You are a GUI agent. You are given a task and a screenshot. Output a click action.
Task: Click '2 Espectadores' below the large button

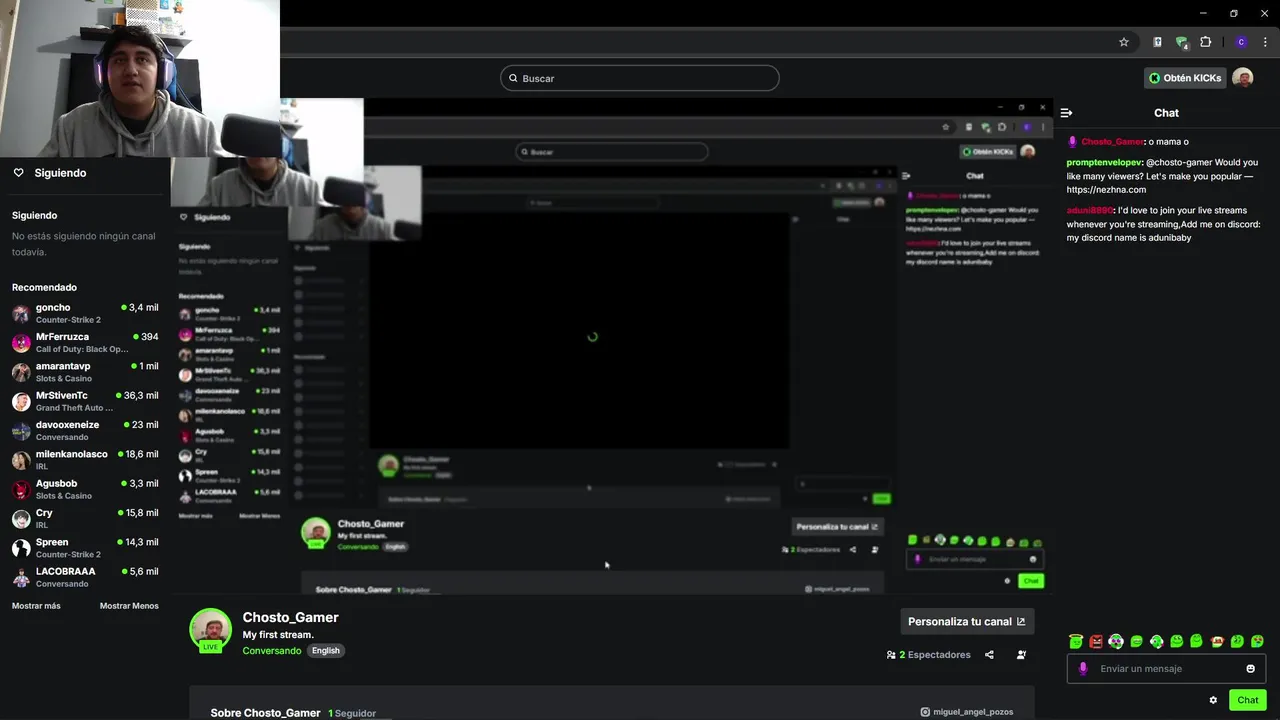coord(929,655)
